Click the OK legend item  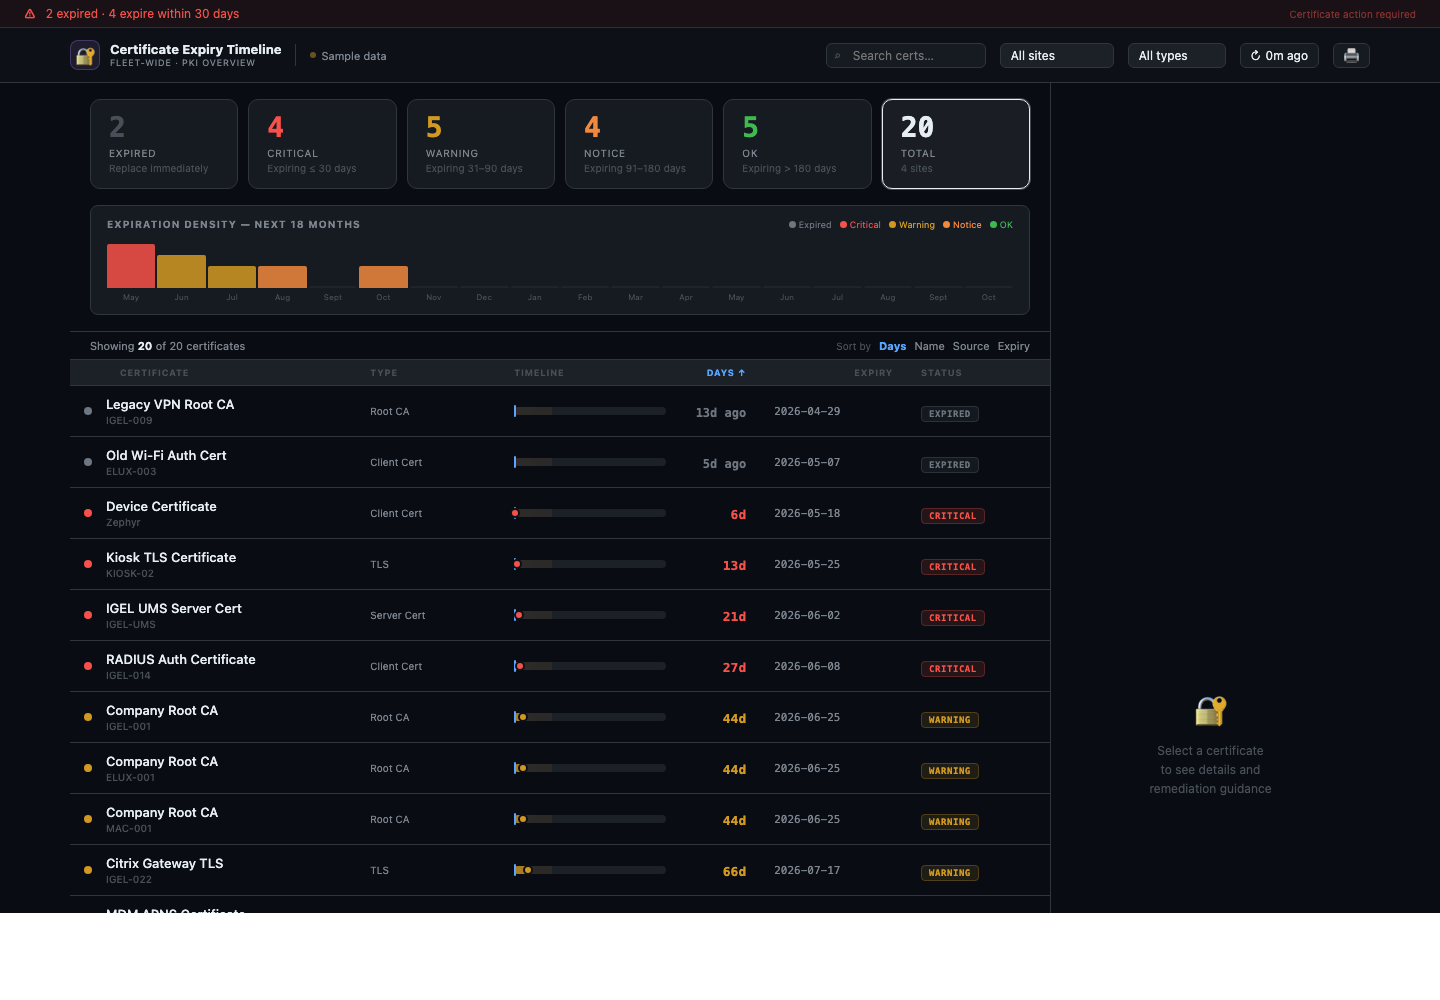(x=1001, y=225)
